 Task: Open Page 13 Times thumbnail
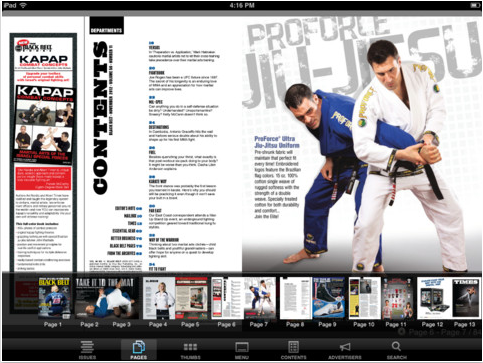[x=466, y=298]
